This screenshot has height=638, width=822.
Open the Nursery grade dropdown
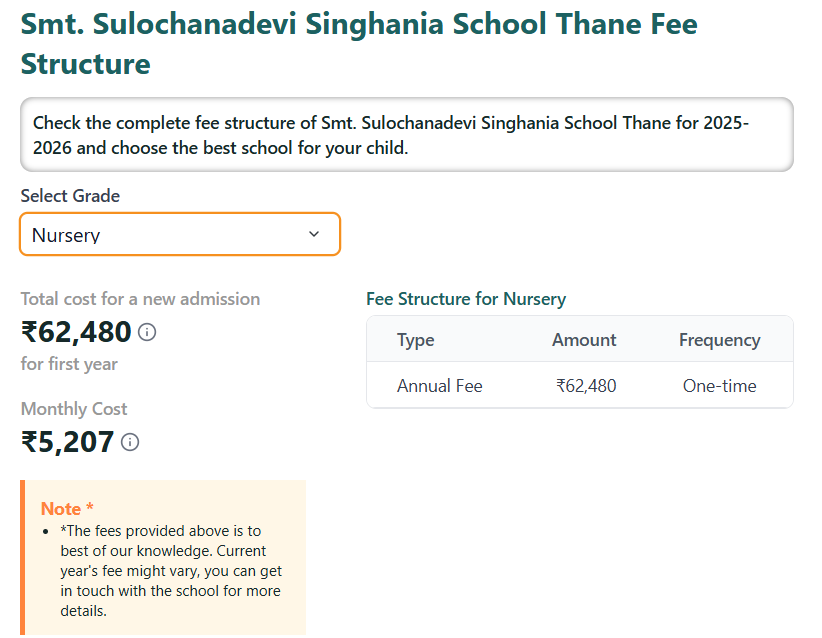pyautogui.click(x=180, y=234)
